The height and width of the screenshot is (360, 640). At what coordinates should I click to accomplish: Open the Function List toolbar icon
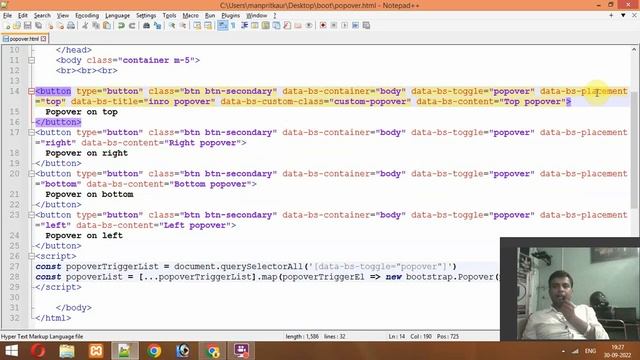pyautogui.click(x=287, y=25)
